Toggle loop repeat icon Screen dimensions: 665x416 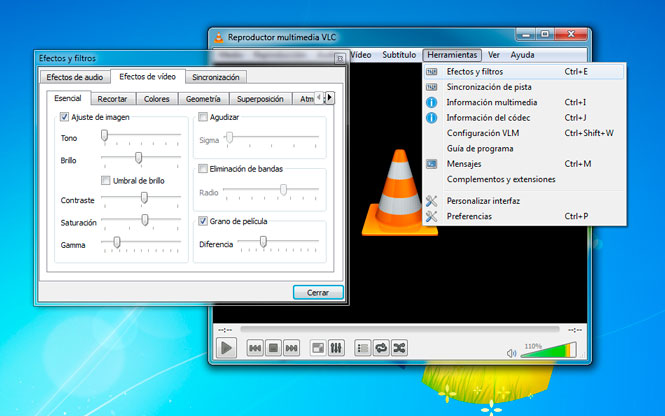(381, 348)
